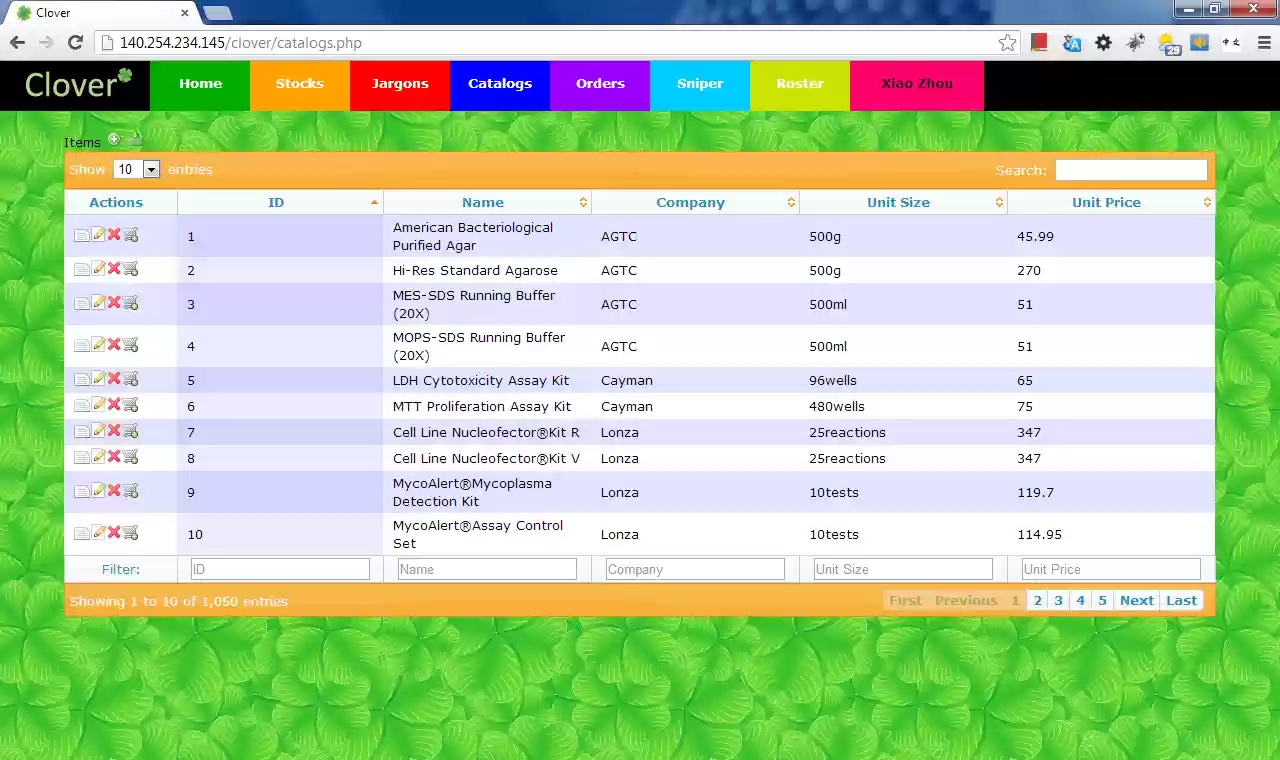Open the Orders section in the navigation
1280x760 pixels.
pyautogui.click(x=600, y=84)
